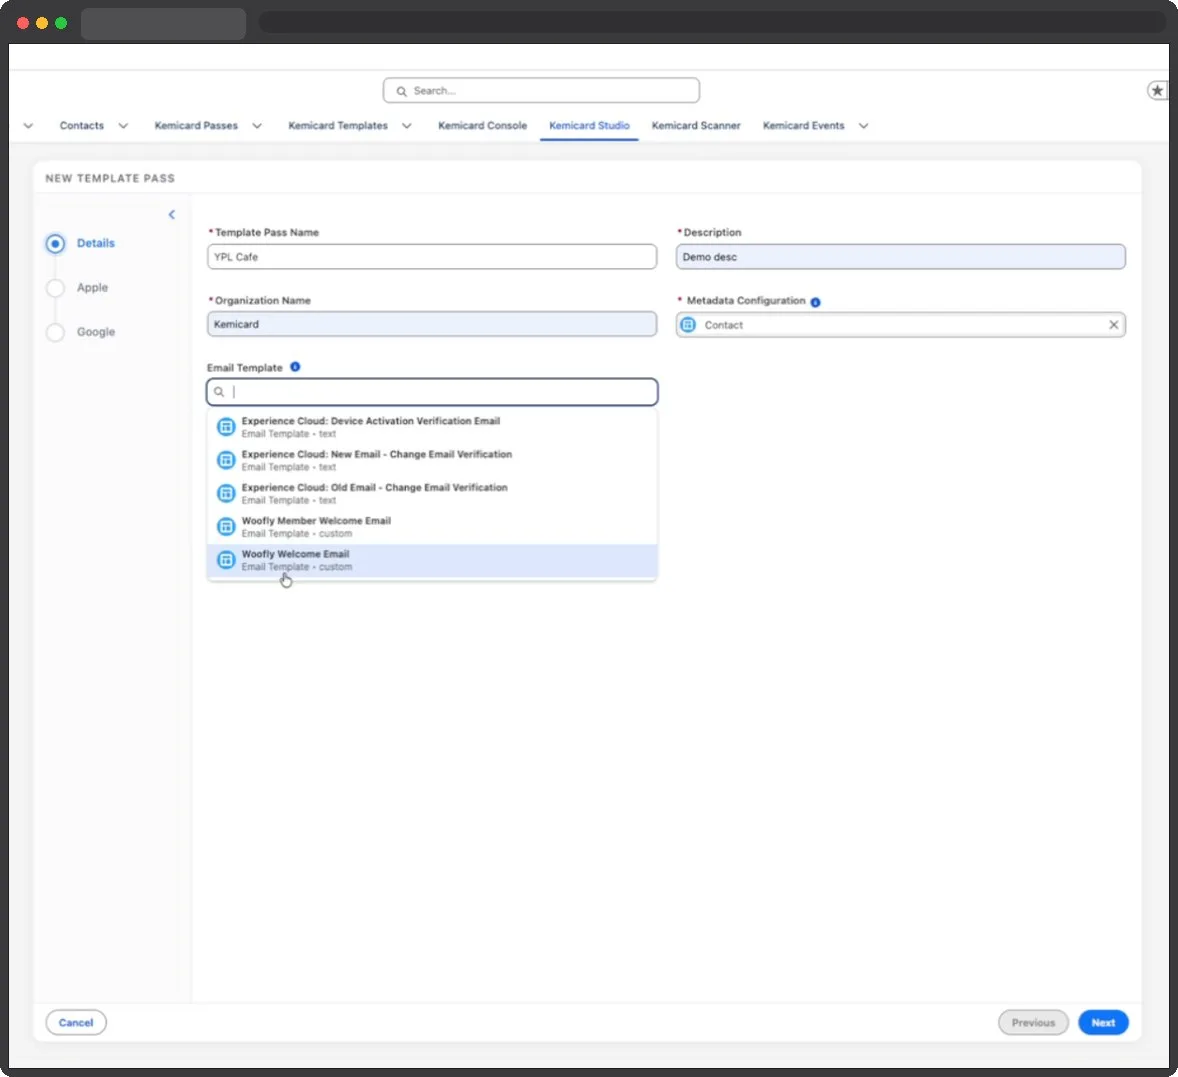This screenshot has width=1178, height=1077.
Task: Click icon of Woofly Member Welcome Email
Action: [225, 526]
